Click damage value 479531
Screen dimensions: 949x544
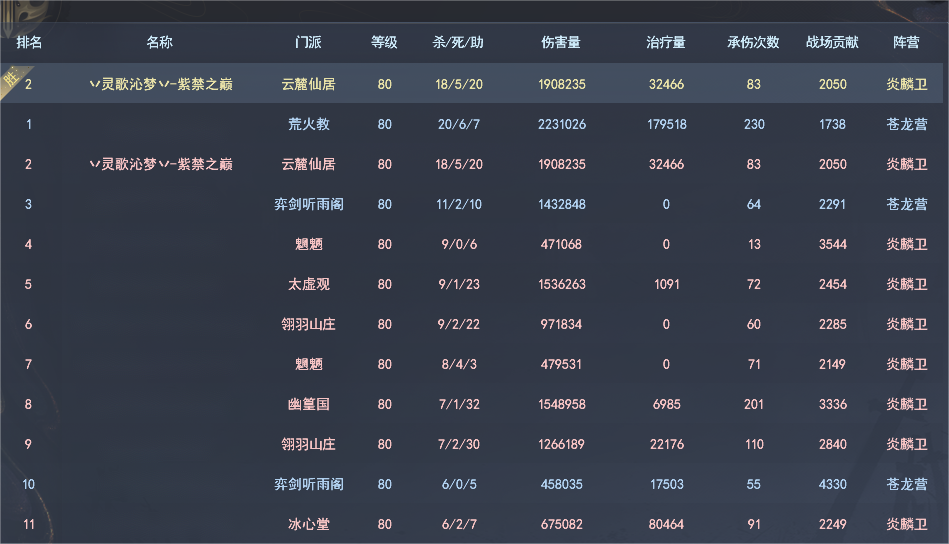tap(561, 364)
